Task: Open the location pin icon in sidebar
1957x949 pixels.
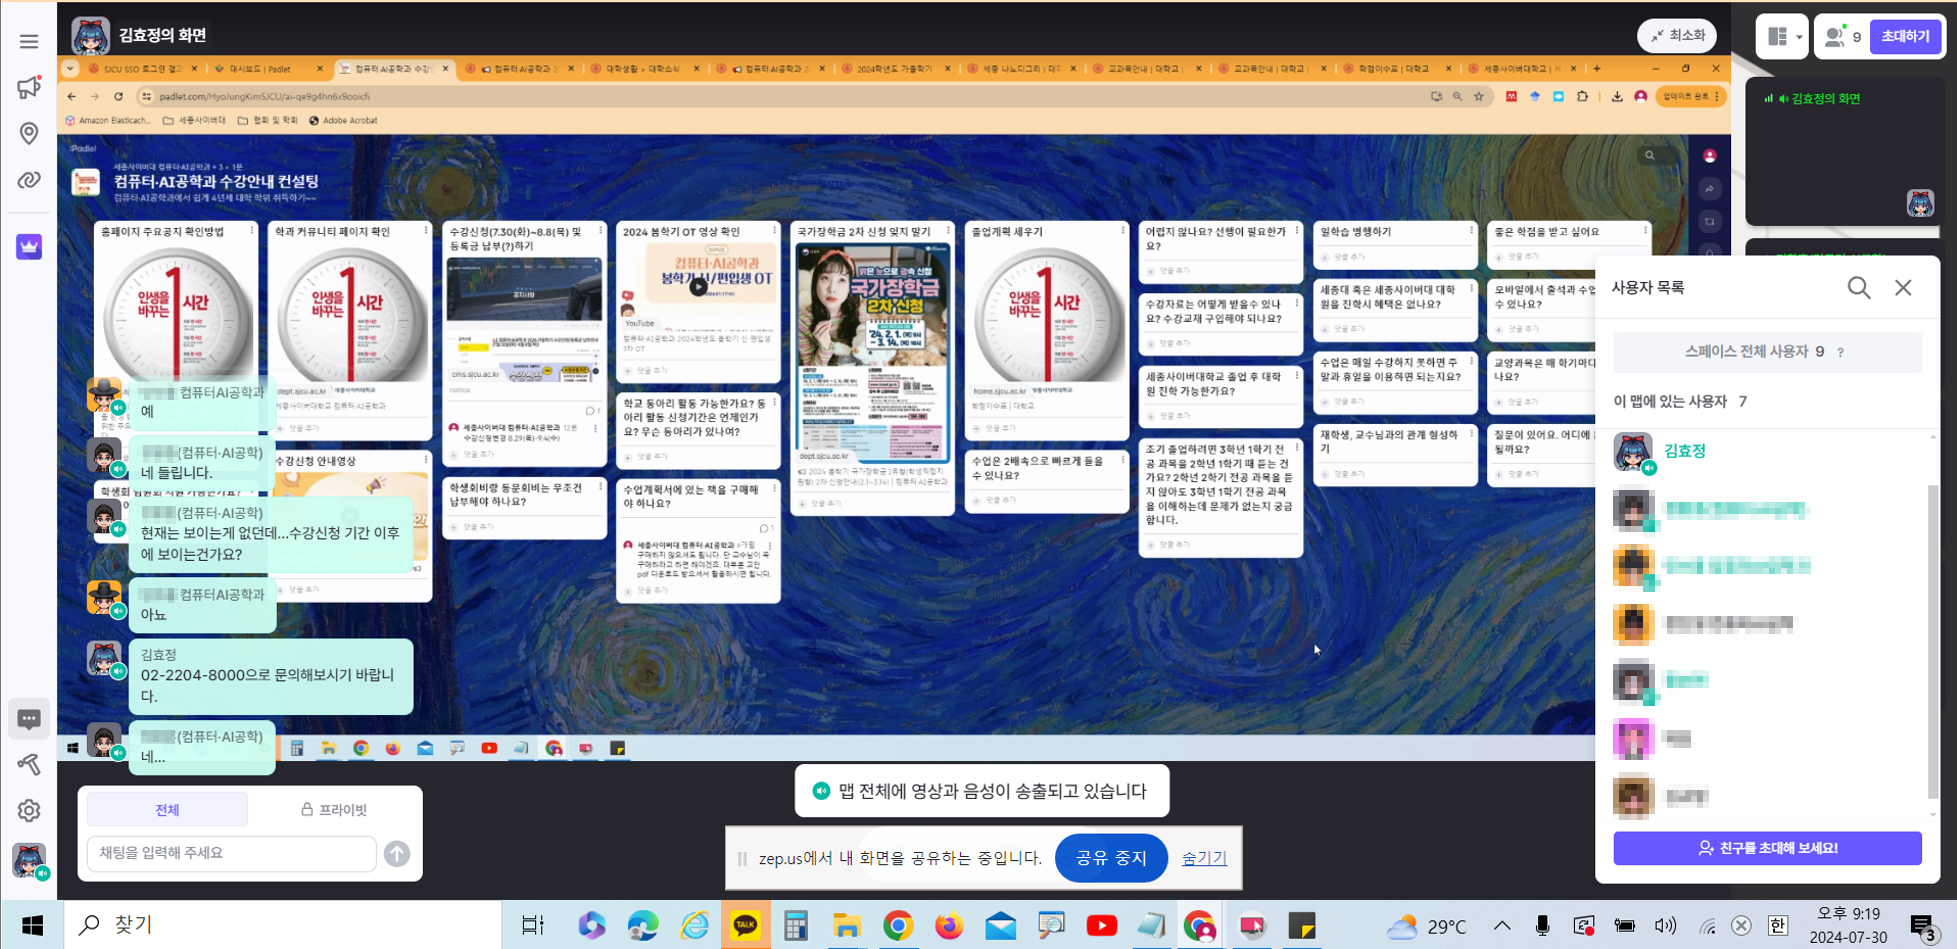Action: pos(29,133)
